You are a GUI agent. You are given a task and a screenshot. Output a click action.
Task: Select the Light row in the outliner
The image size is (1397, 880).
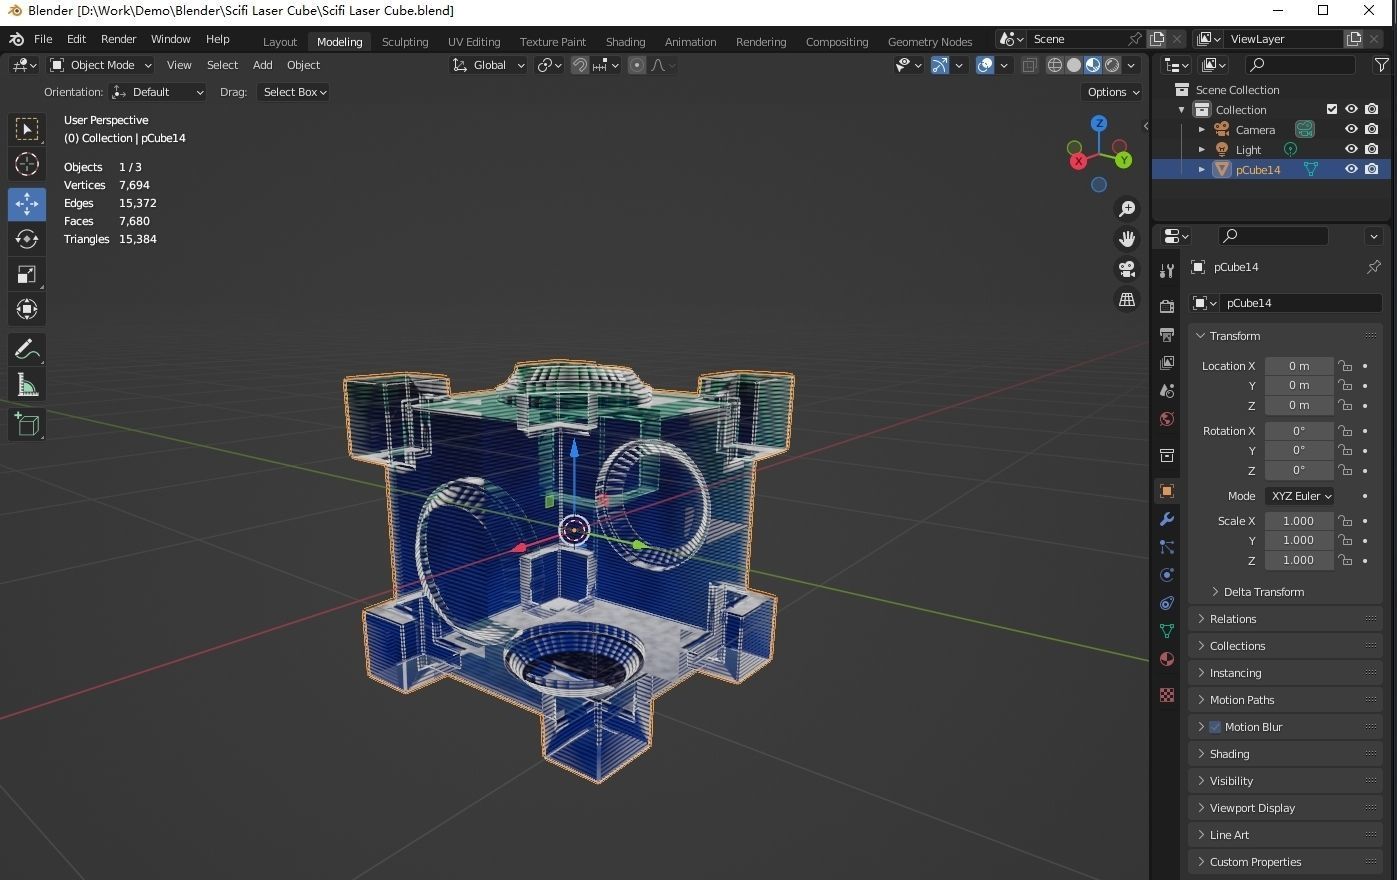pos(1272,149)
